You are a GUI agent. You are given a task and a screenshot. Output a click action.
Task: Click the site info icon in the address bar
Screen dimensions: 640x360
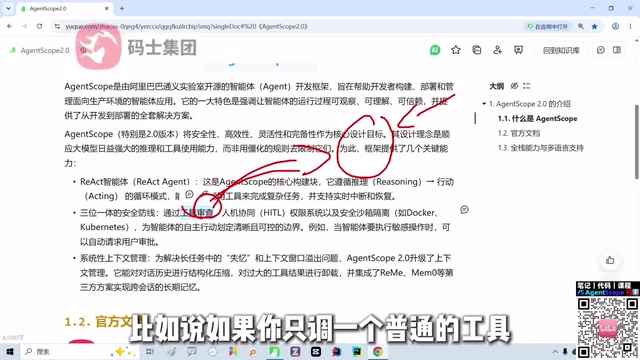click(x=57, y=26)
